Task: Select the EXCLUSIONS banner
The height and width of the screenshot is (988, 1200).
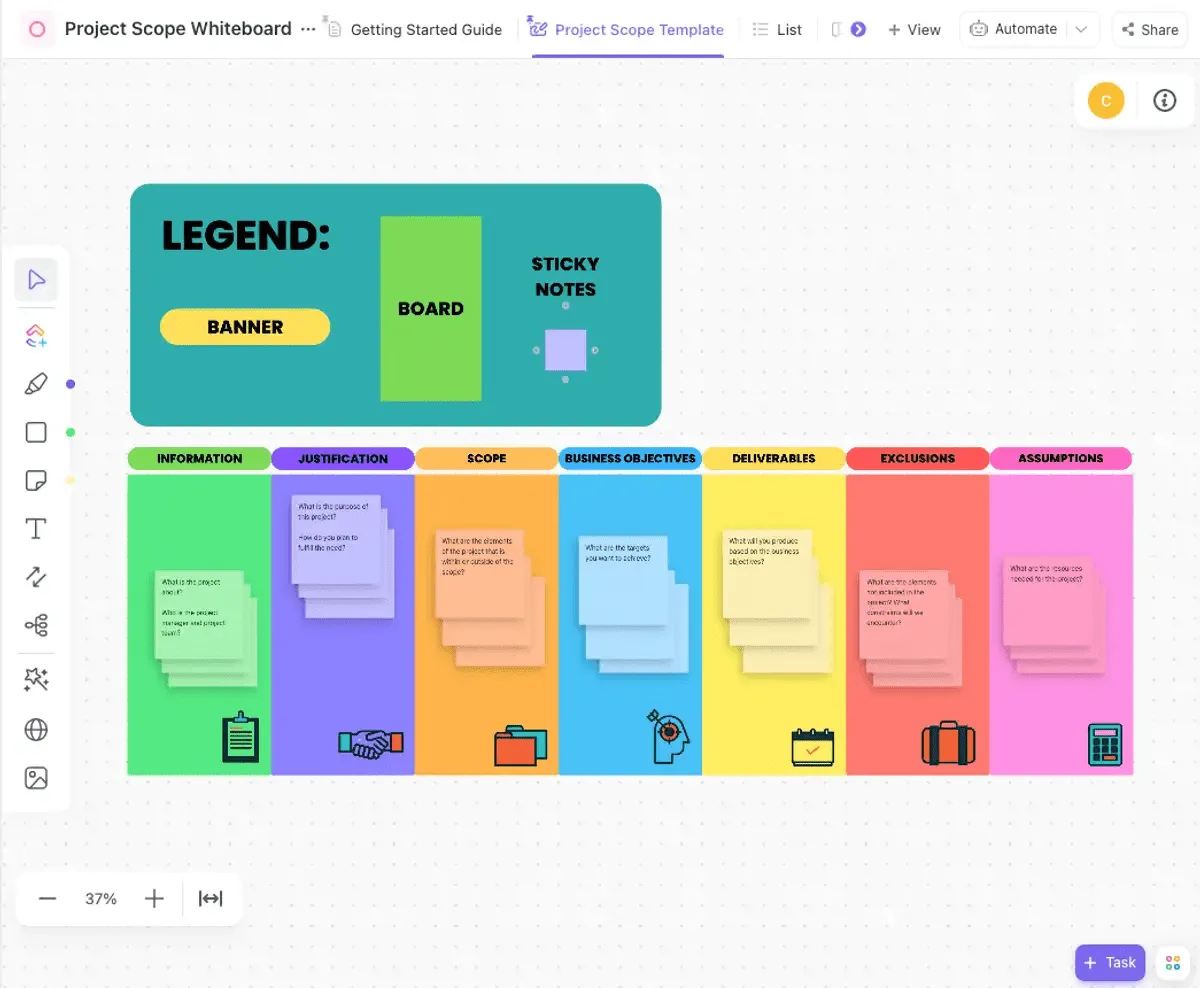Action: pyautogui.click(x=918, y=458)
